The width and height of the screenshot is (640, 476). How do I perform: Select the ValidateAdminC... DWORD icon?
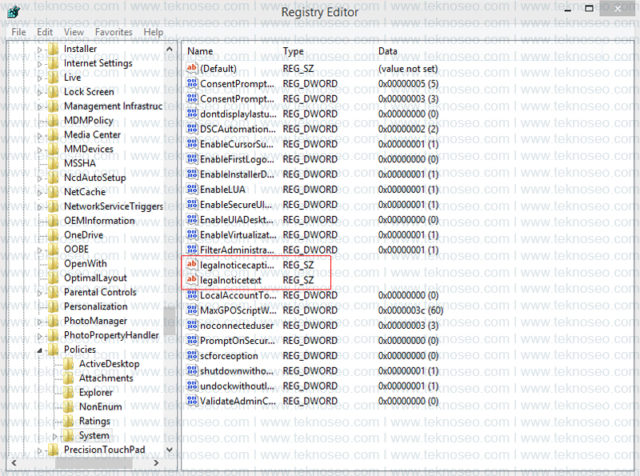tap(192, 400)
